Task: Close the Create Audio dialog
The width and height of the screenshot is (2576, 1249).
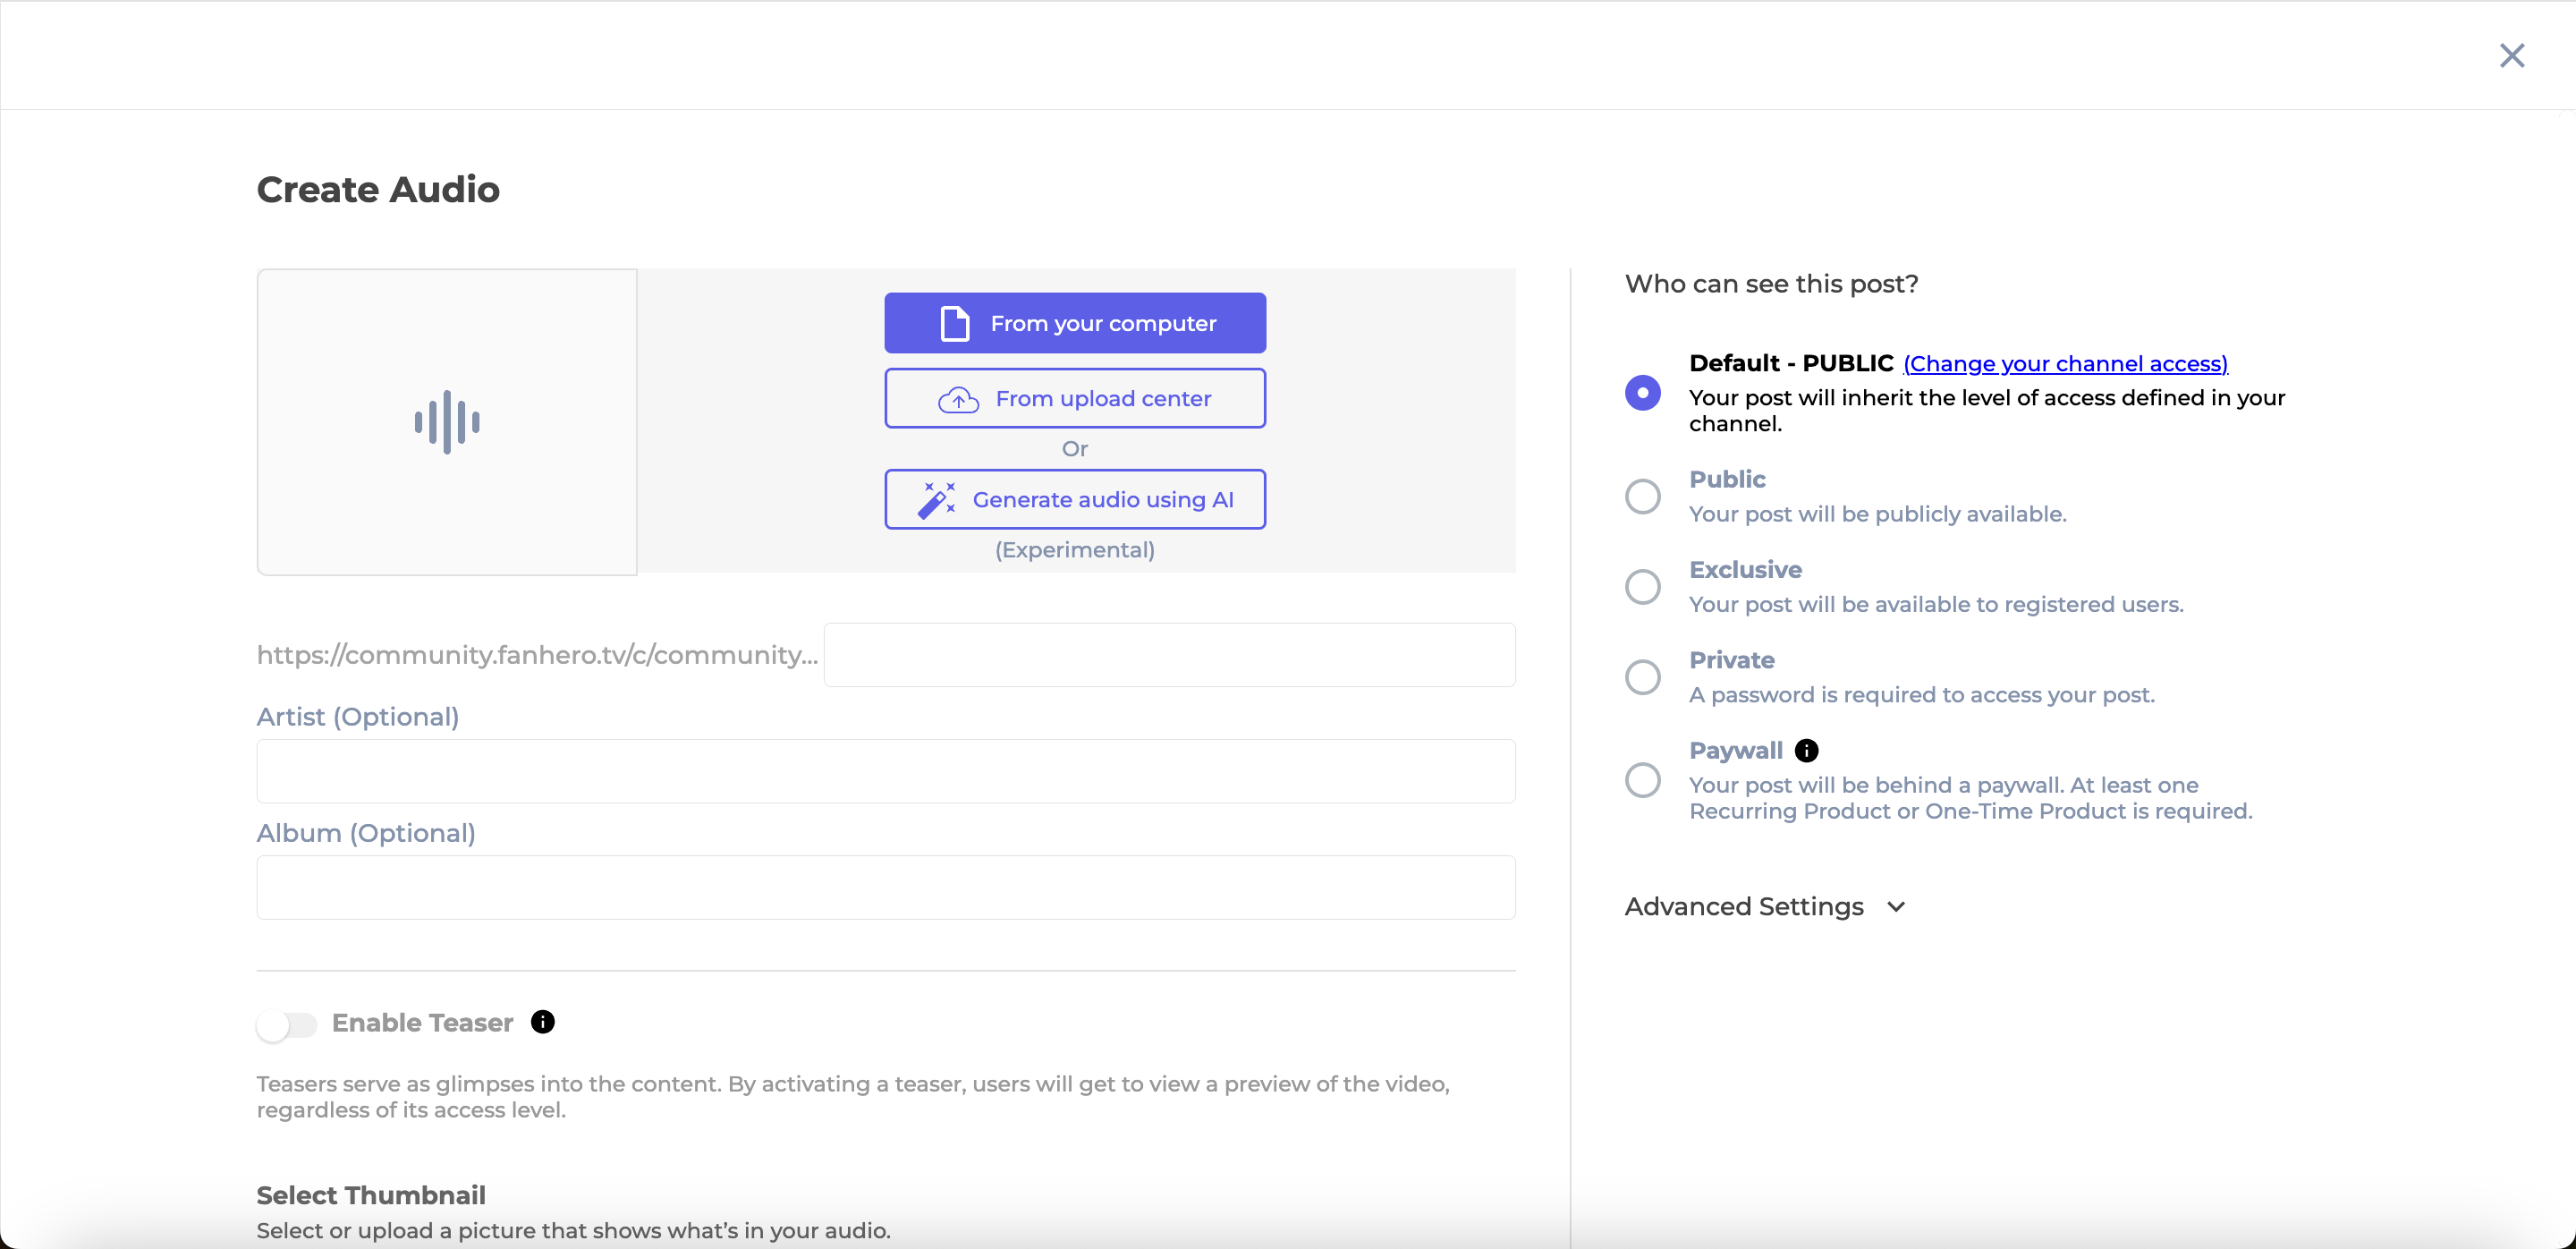Action: click(x=2511, y=55)
